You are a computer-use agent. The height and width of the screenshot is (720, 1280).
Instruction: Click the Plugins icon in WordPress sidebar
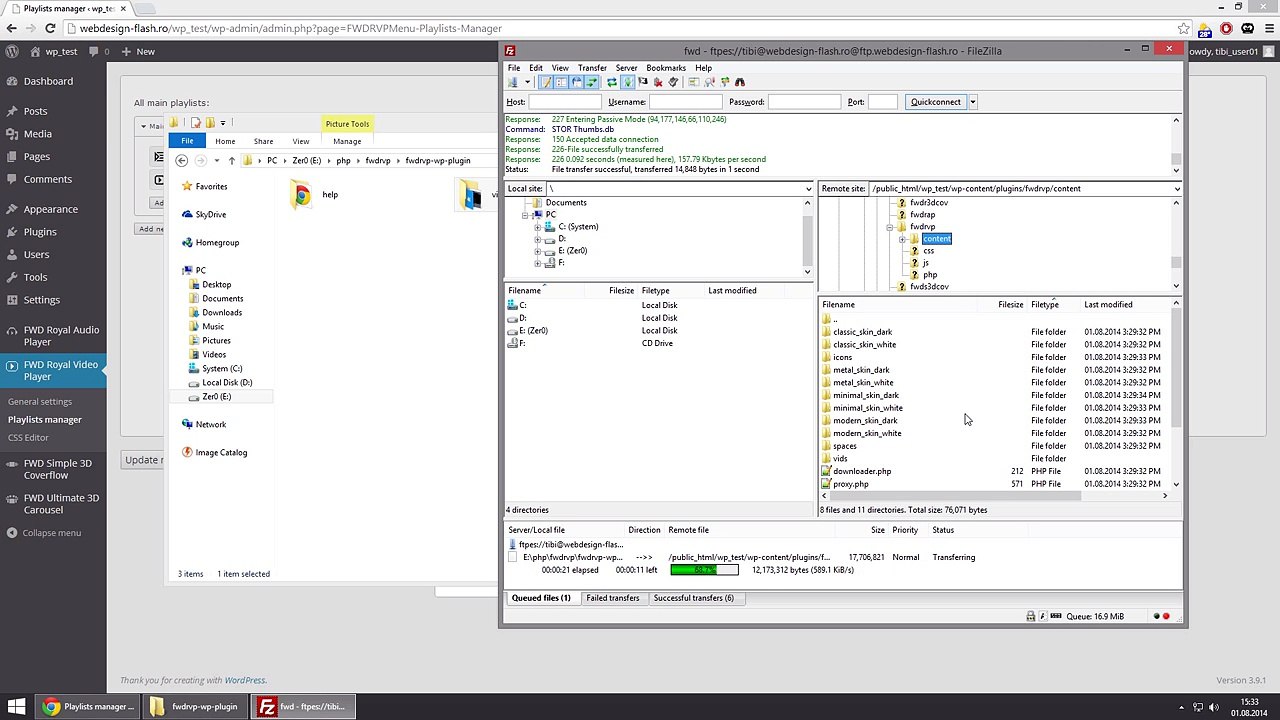12,232
